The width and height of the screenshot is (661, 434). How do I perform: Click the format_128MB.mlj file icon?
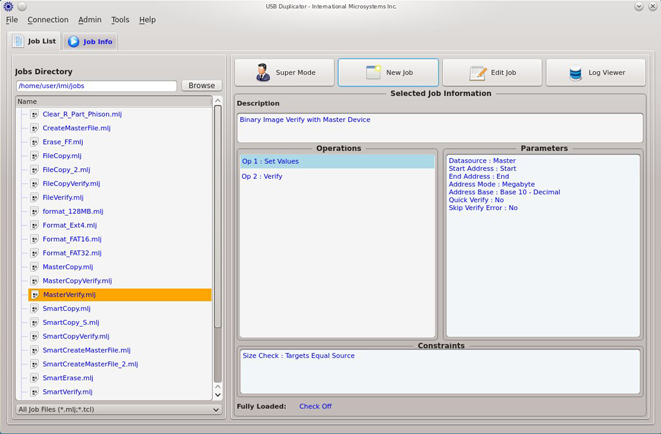[x=35, y=212]
